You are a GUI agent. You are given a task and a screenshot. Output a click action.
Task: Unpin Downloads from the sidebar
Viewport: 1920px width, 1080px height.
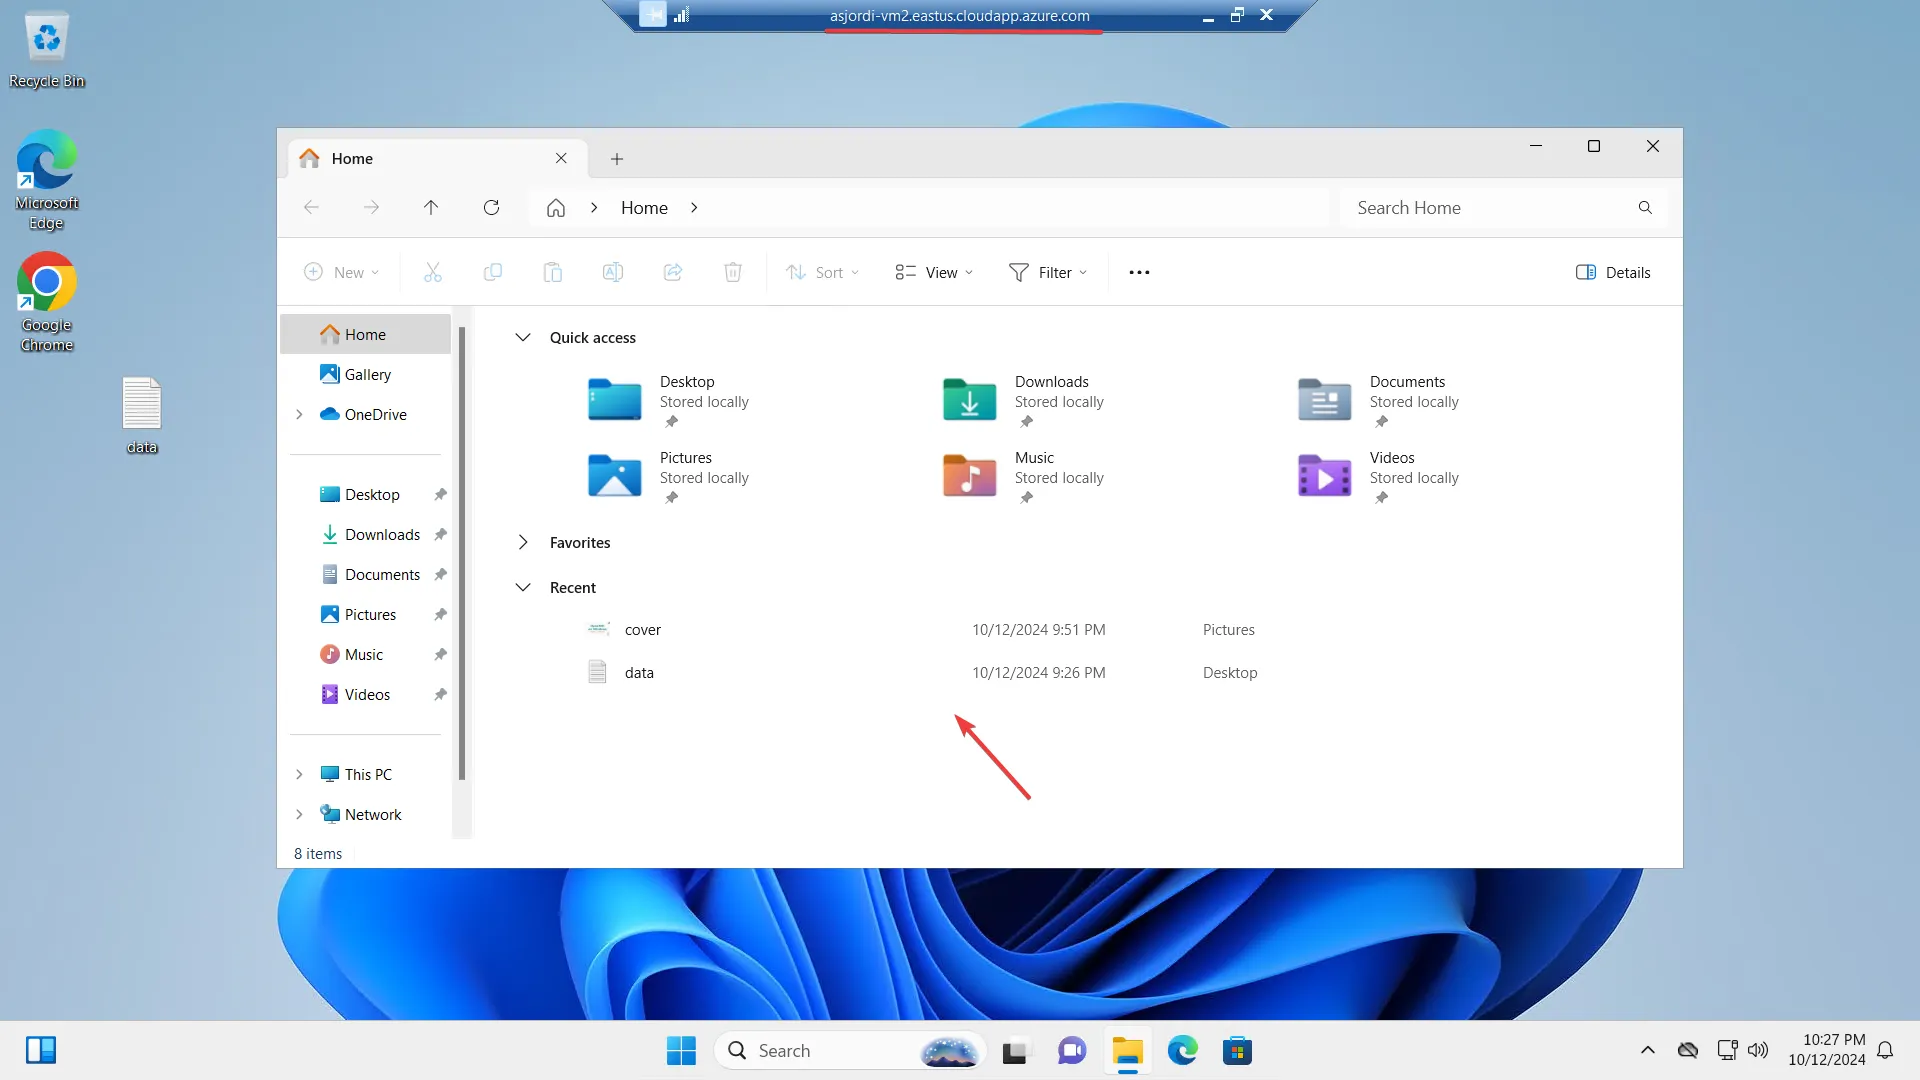coord(440,534)
